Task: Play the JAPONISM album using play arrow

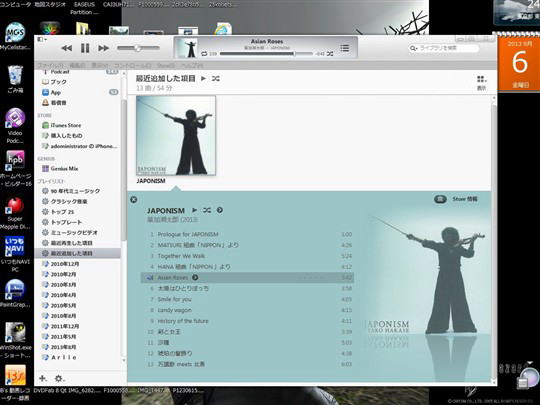Action: point(194,210)
